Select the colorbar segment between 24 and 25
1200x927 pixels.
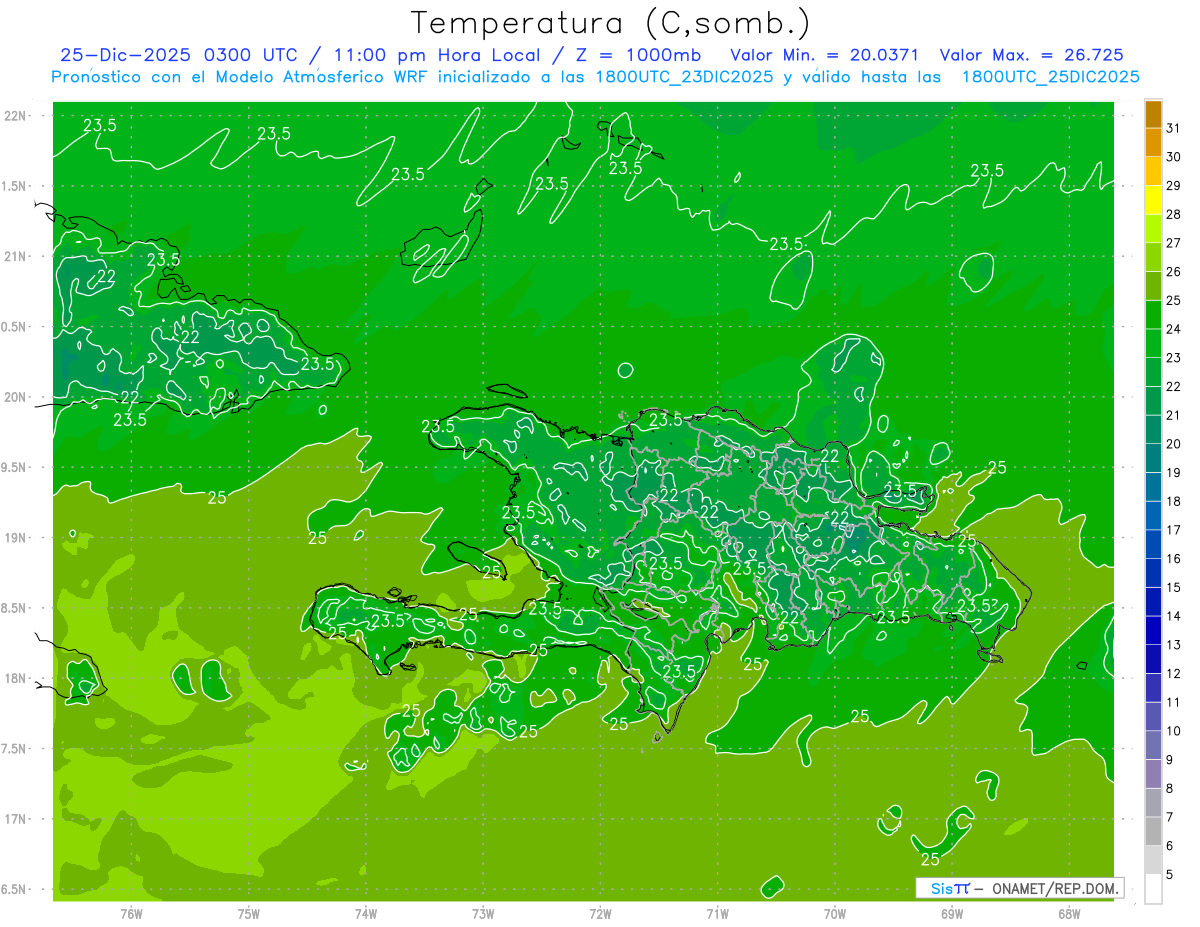point(1153,314)
